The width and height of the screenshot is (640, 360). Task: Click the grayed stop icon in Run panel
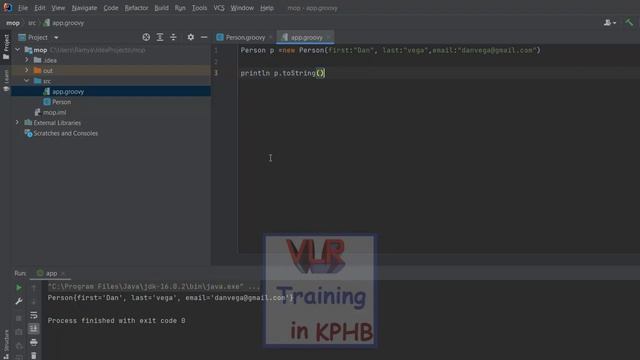click(19, 318)
